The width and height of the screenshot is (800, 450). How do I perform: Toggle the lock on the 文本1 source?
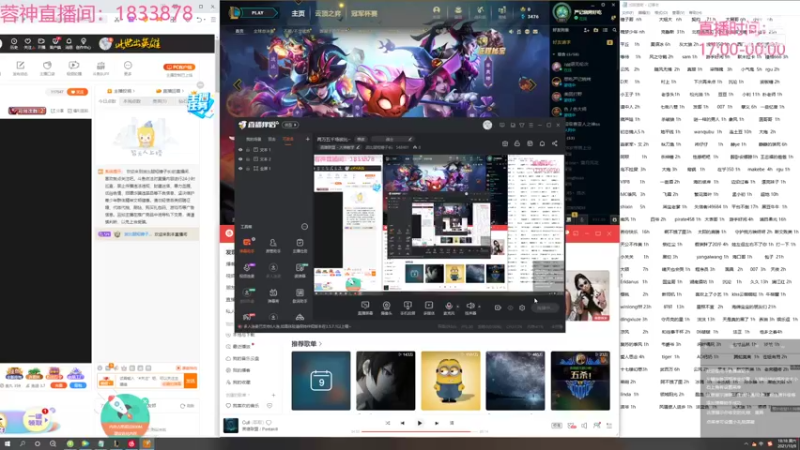[248, 150]
